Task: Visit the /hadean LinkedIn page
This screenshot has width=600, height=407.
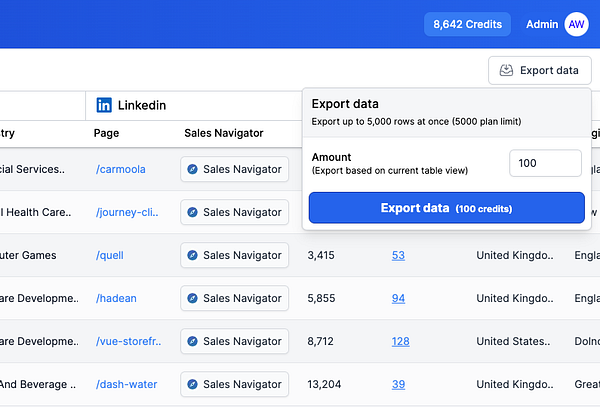Action: pos(117,298)
